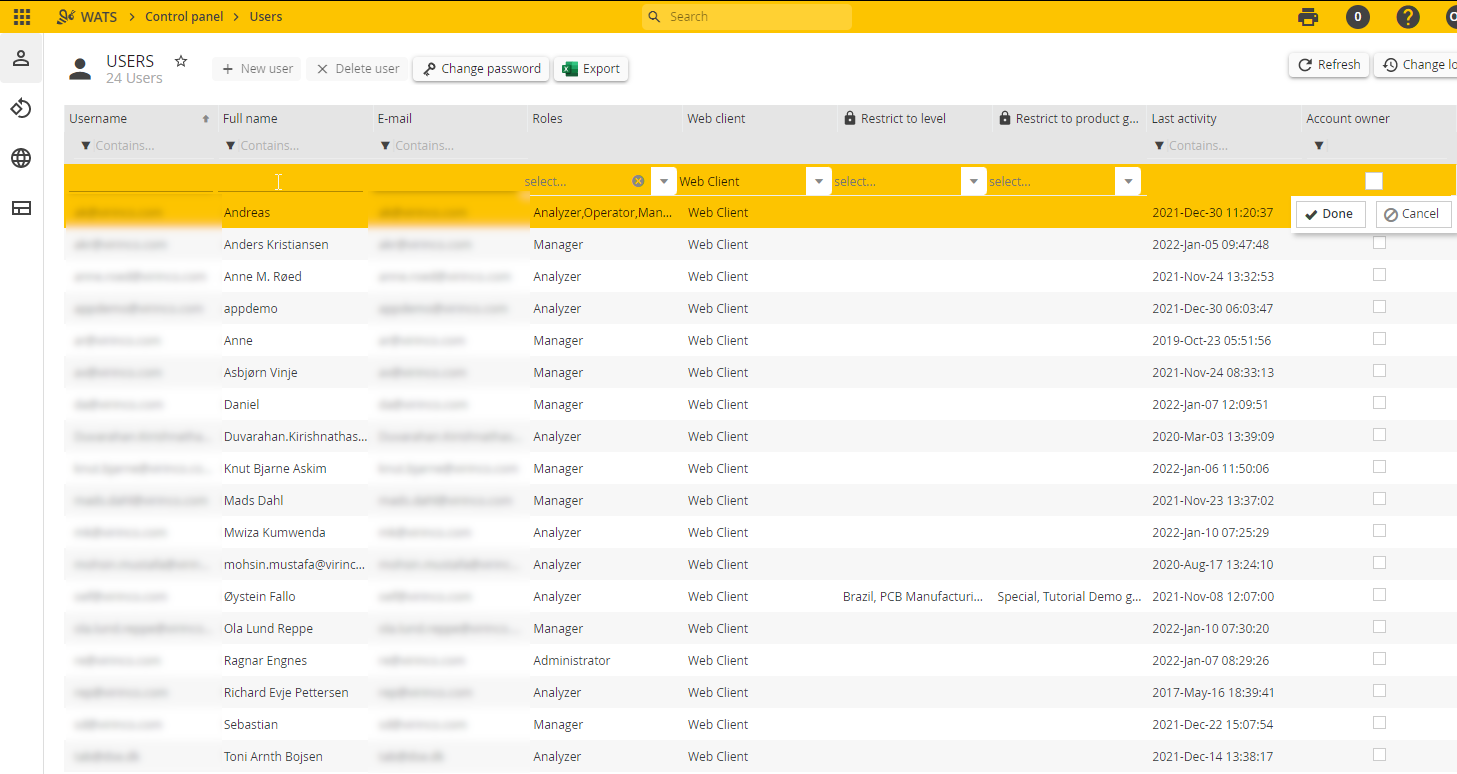The width and height of the screenshot is (1457, 774).
Task: Click the Username filter funnel icon
Action: [x=85, y=146]
